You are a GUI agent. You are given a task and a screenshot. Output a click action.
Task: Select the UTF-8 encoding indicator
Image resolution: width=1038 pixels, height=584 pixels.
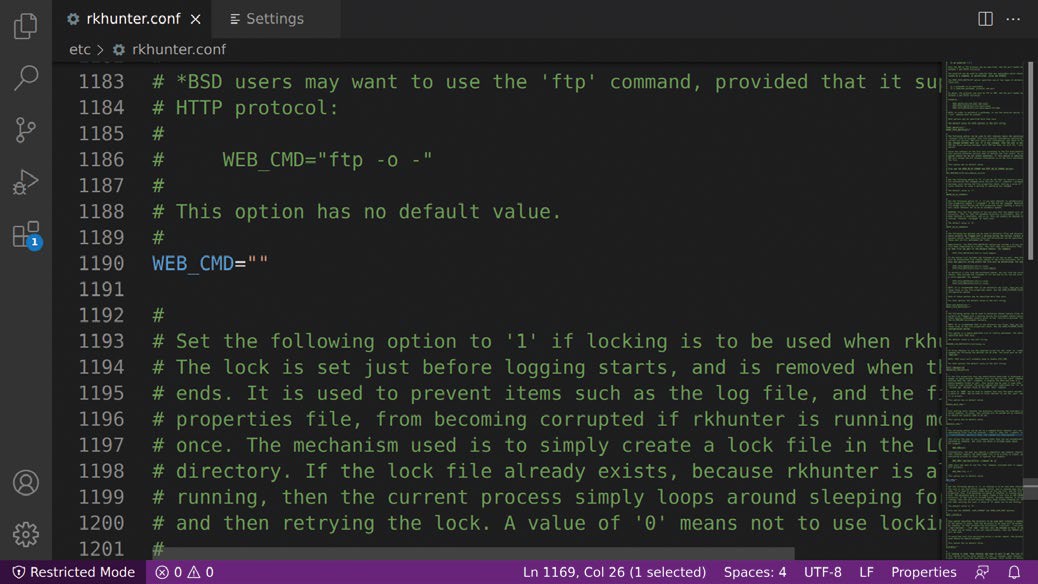coord(823,572)
